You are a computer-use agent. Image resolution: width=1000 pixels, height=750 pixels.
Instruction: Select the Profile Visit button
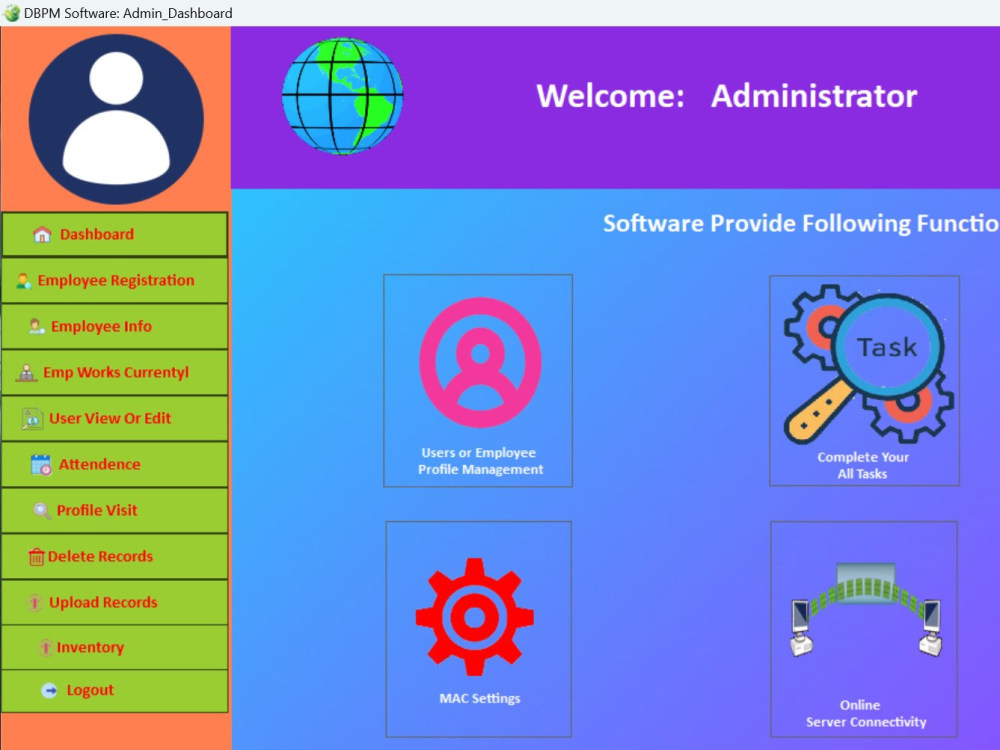(115, 510)
